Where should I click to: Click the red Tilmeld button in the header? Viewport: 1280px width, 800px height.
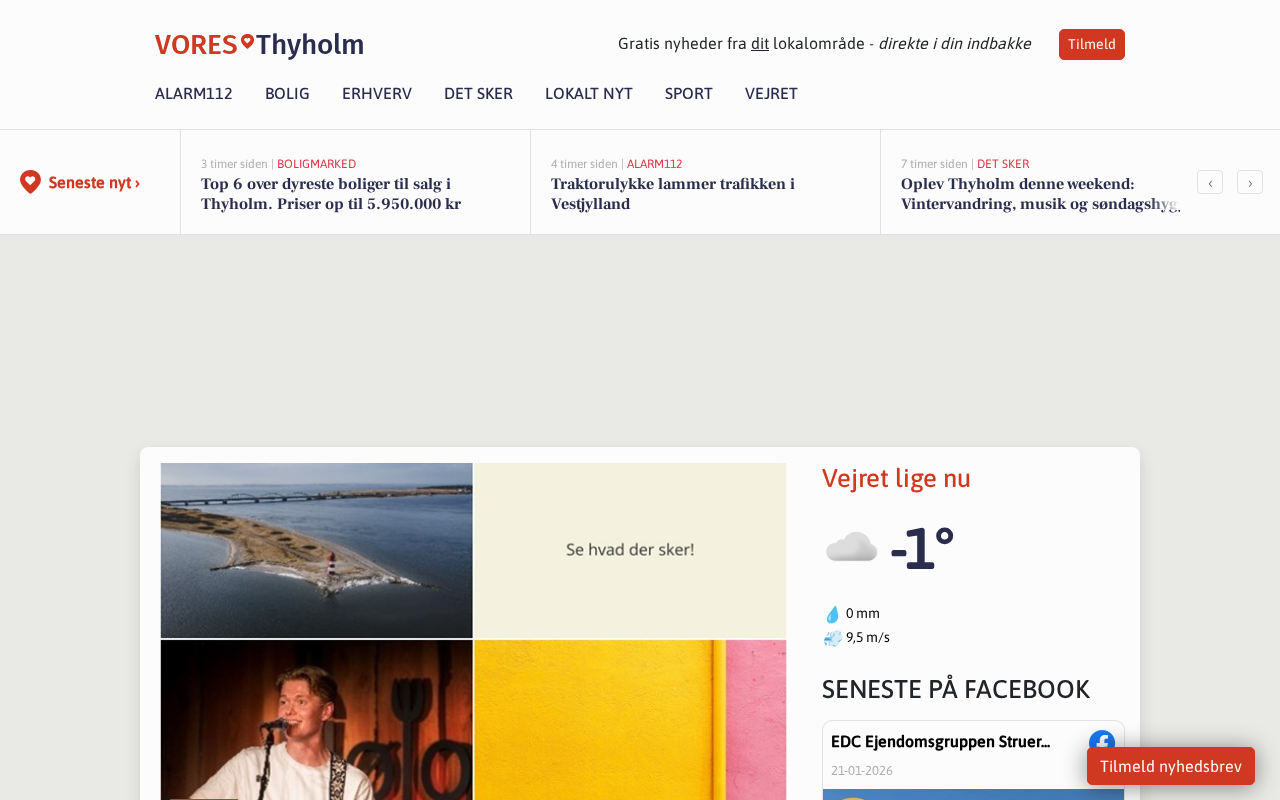point(1092,44)
